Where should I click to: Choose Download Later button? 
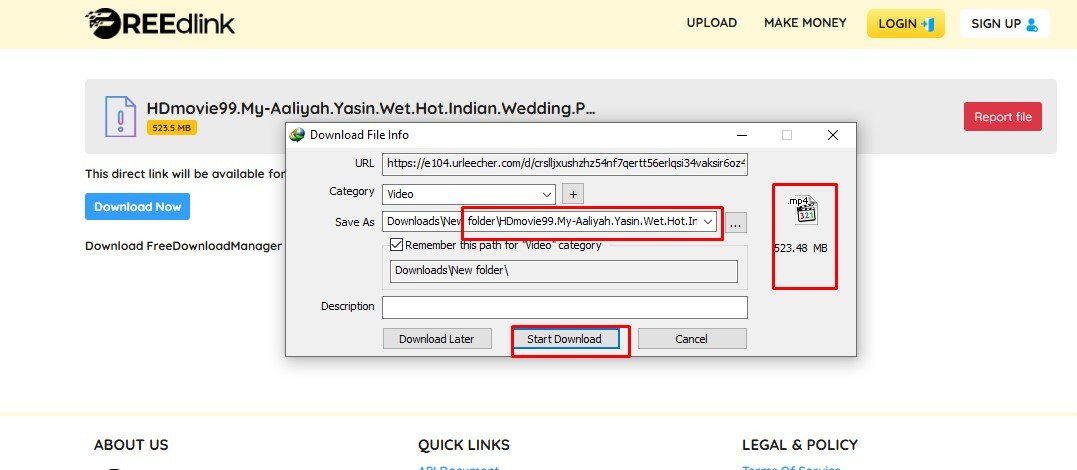tap(437, 339)
